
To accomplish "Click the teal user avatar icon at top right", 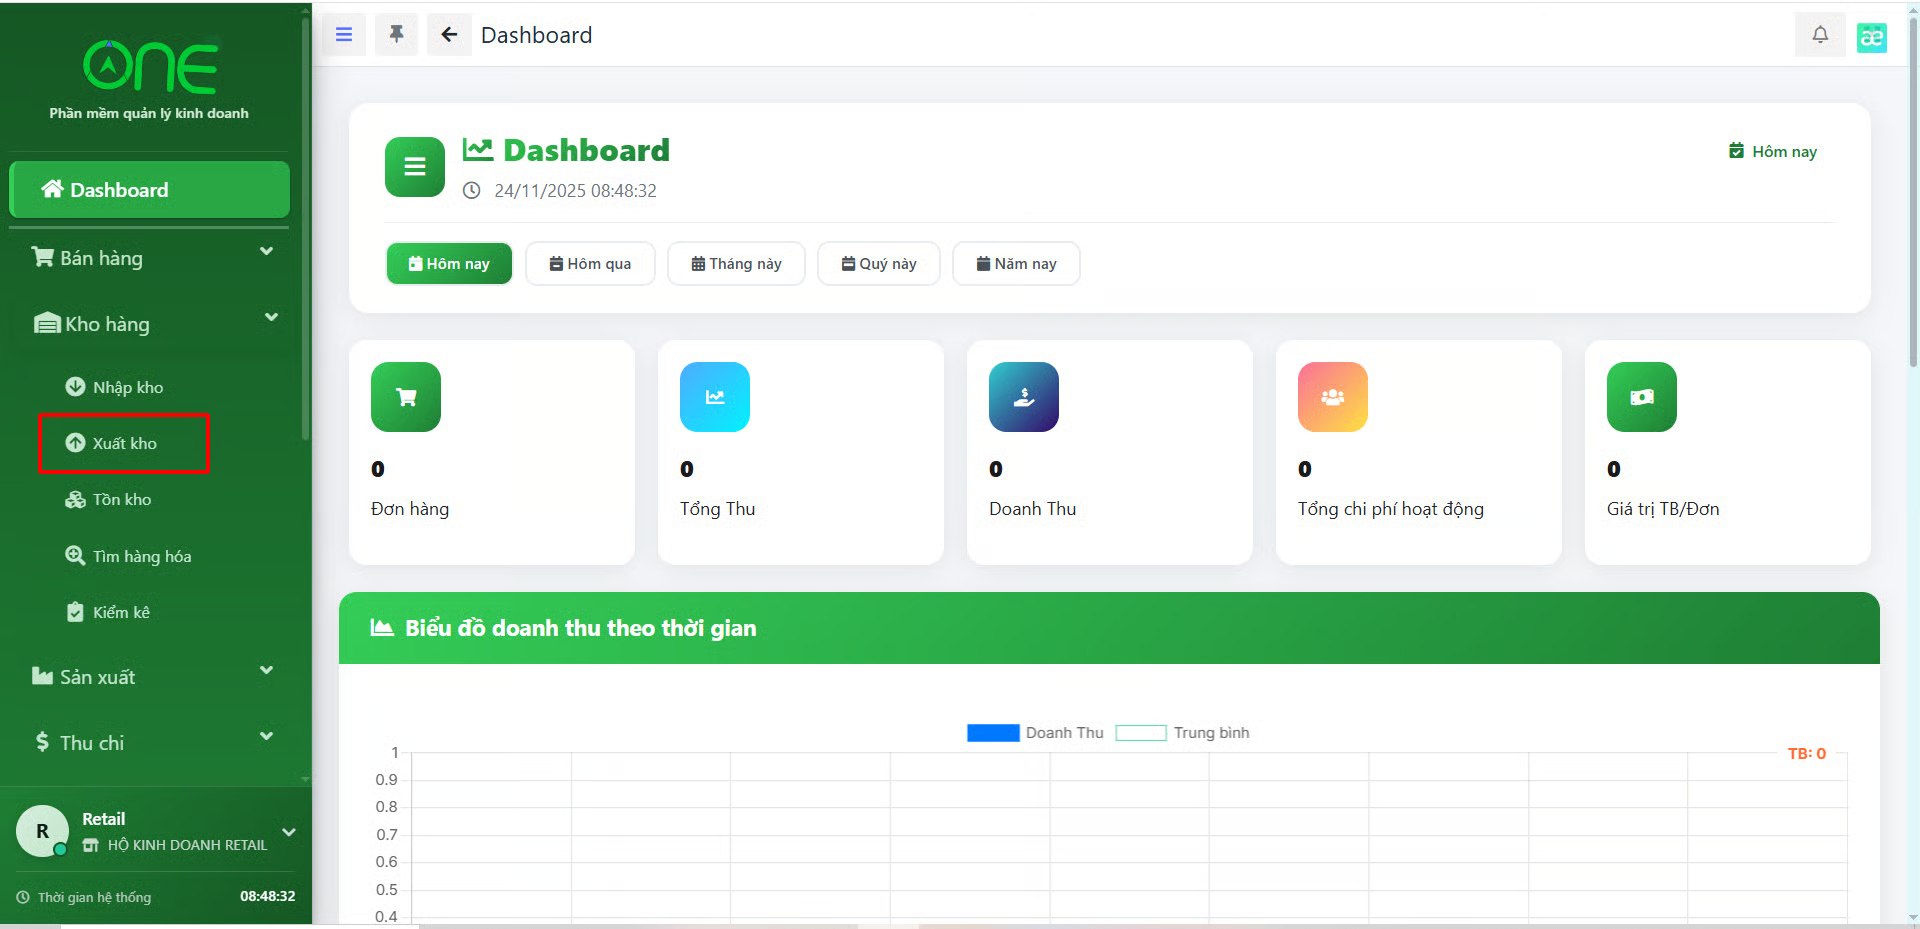I will click(1871, 37).
